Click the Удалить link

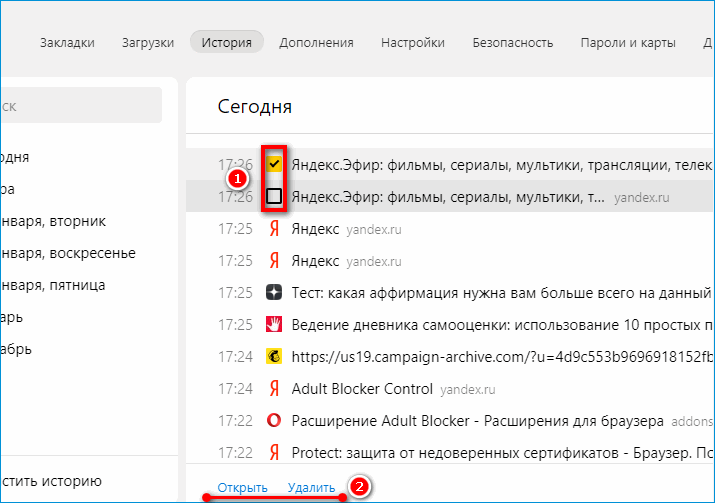311,487
